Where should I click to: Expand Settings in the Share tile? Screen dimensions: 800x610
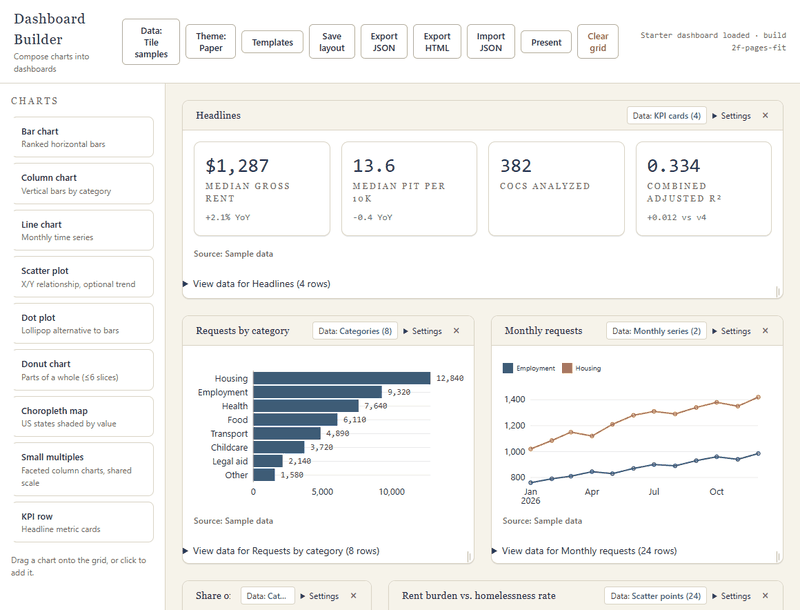pos(319,596)
